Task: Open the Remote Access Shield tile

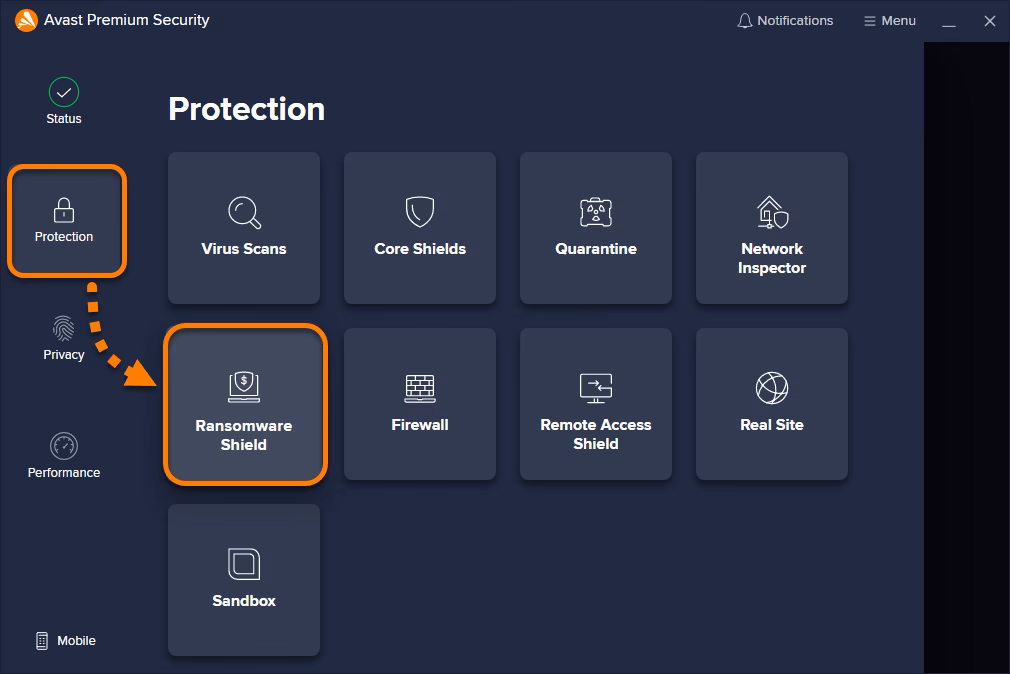Action: 596,404
